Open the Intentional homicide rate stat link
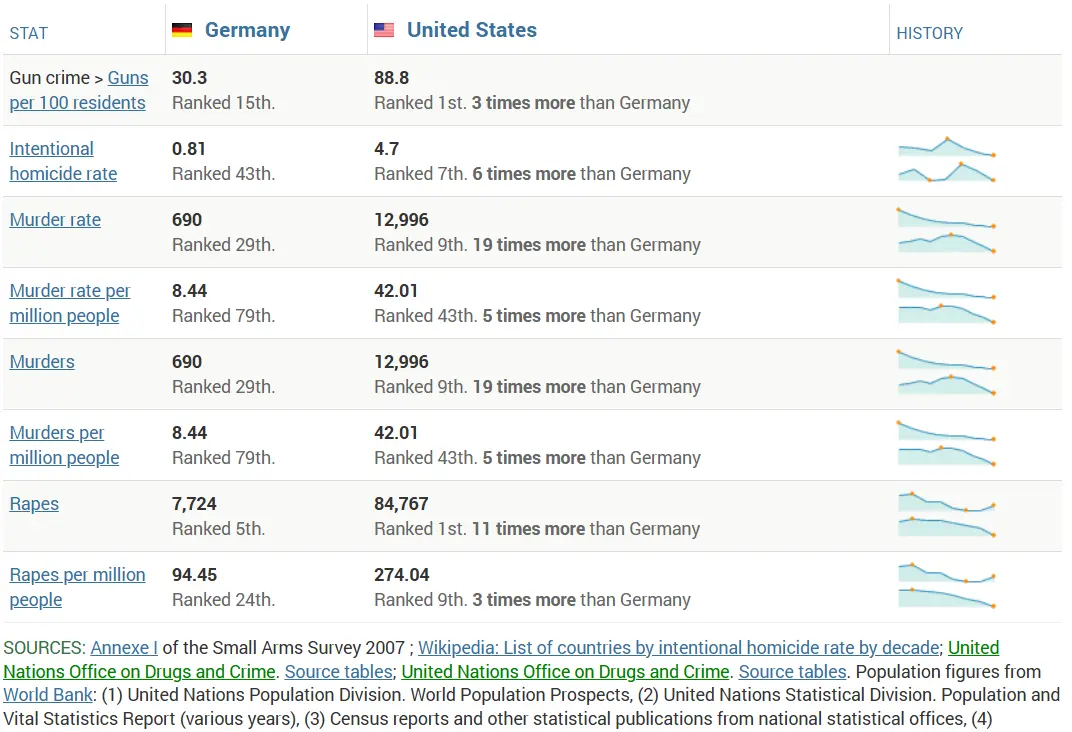The height and width of the screenshot is (732, 1072). point(62,161)
